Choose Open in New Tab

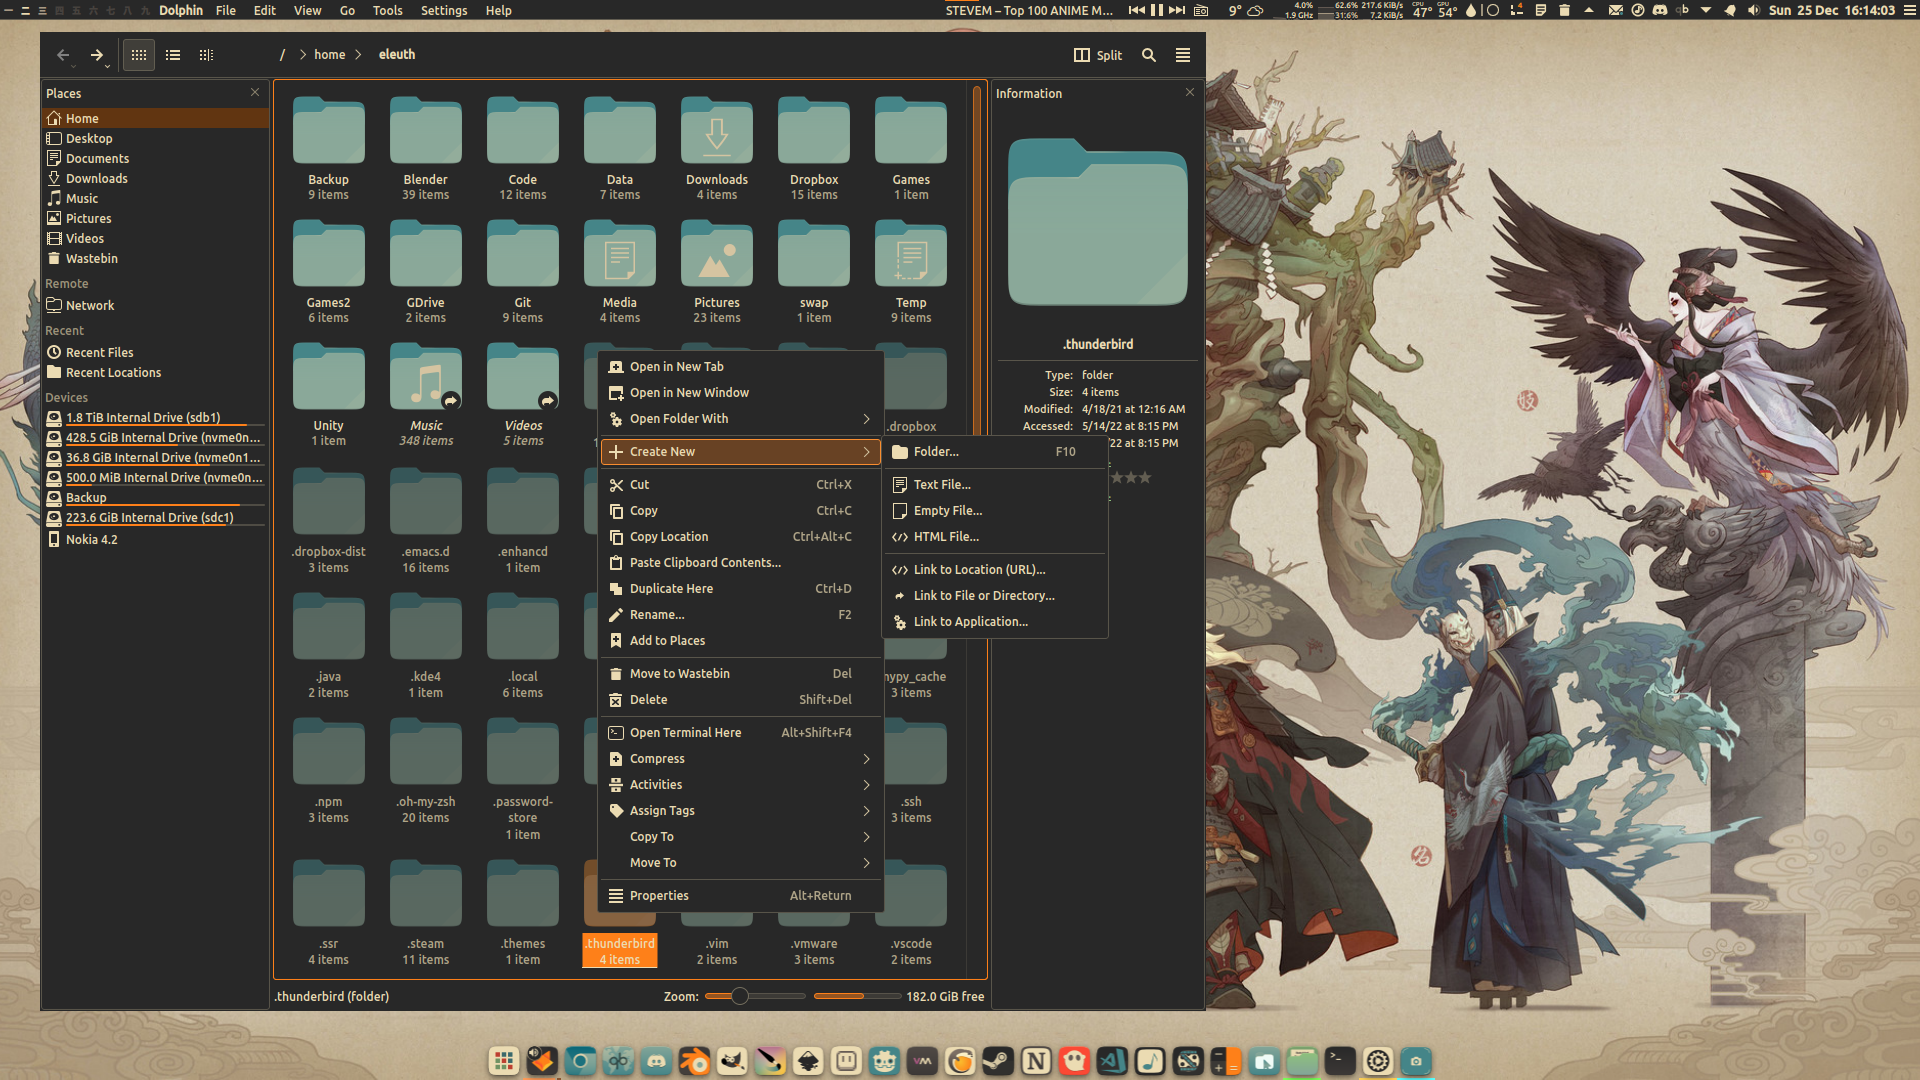[740, 367]
